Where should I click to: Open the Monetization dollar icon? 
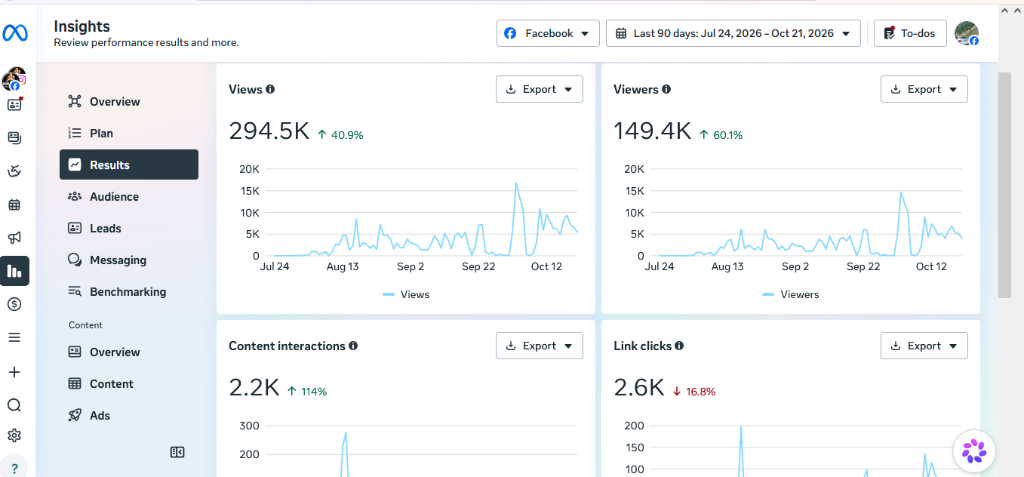[x=14, y=304]
